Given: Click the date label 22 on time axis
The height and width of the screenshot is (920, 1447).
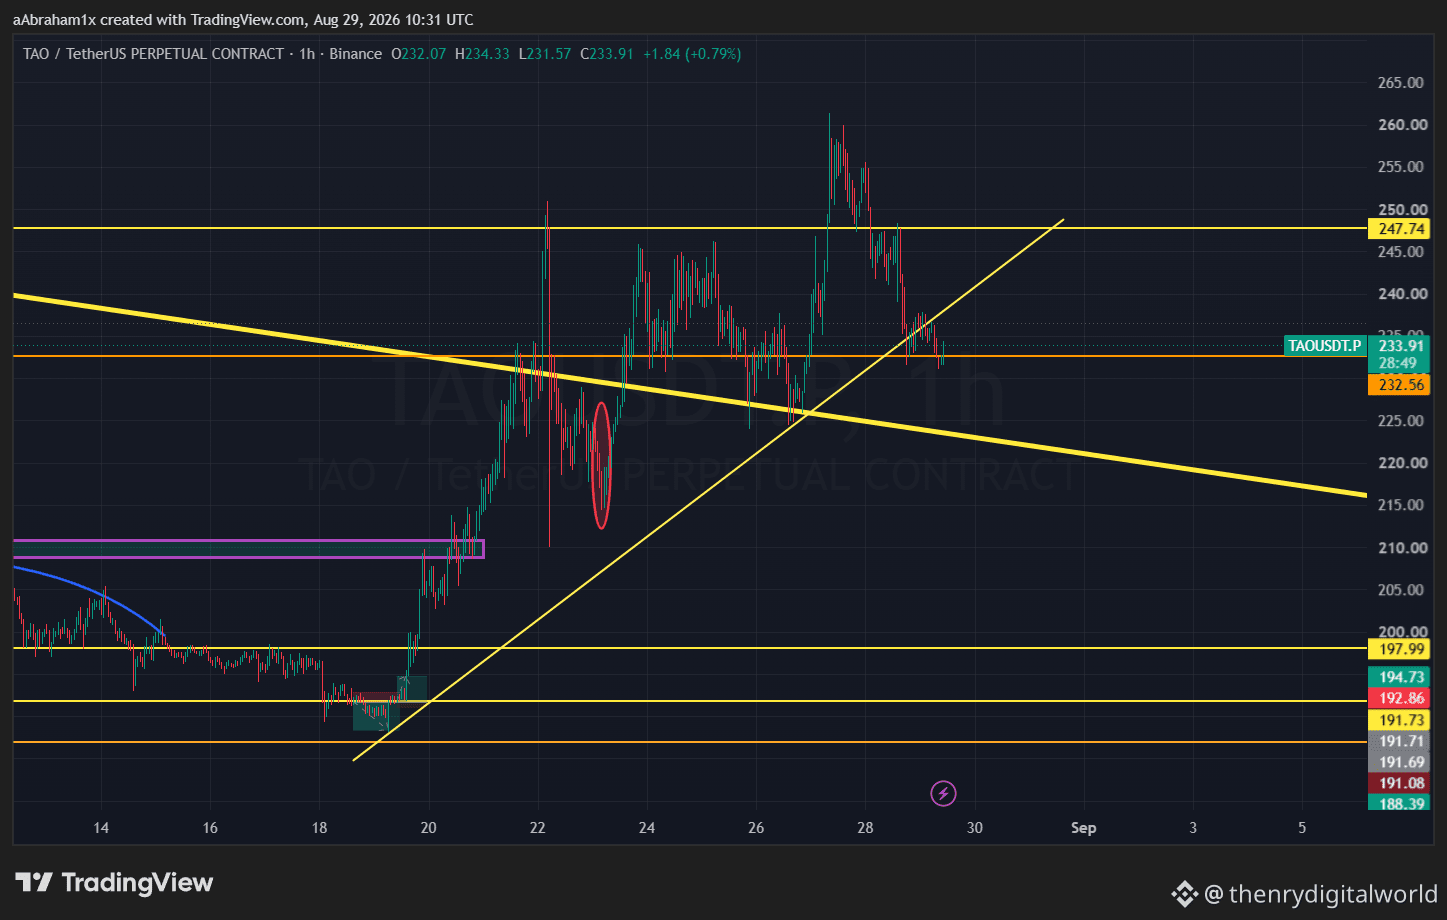Looking at the screenshot, I should click(x=538, y=828).
